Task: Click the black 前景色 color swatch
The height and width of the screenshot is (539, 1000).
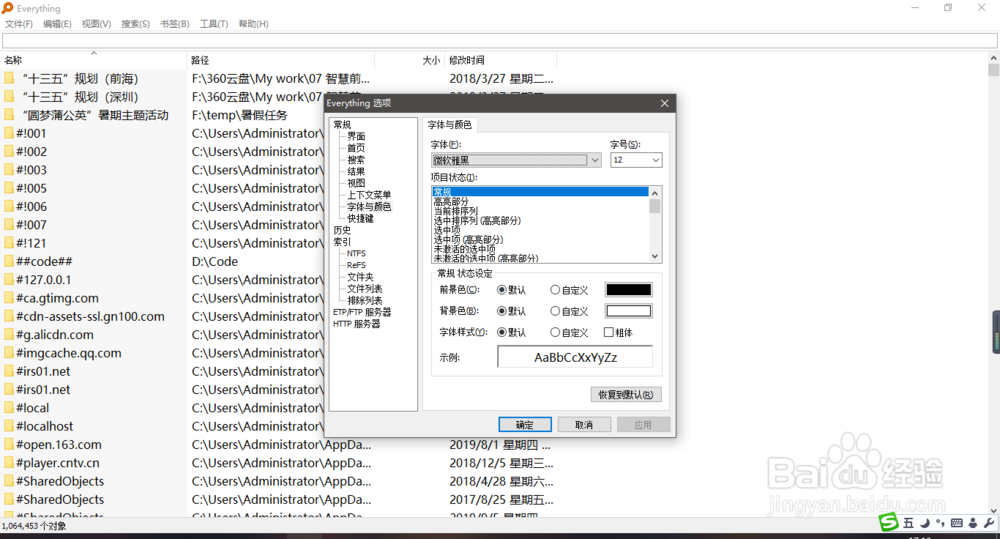Action: pyautogui.click(x=628, y=290)
